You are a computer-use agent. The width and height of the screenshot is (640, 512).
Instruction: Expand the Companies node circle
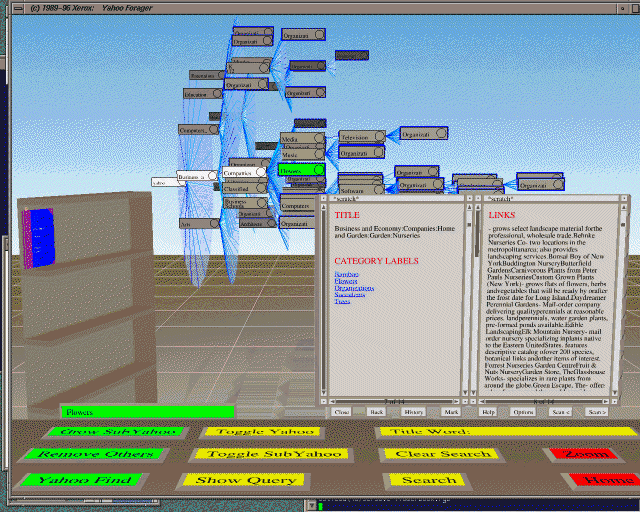pyautogui.click(x=260, y=172)
